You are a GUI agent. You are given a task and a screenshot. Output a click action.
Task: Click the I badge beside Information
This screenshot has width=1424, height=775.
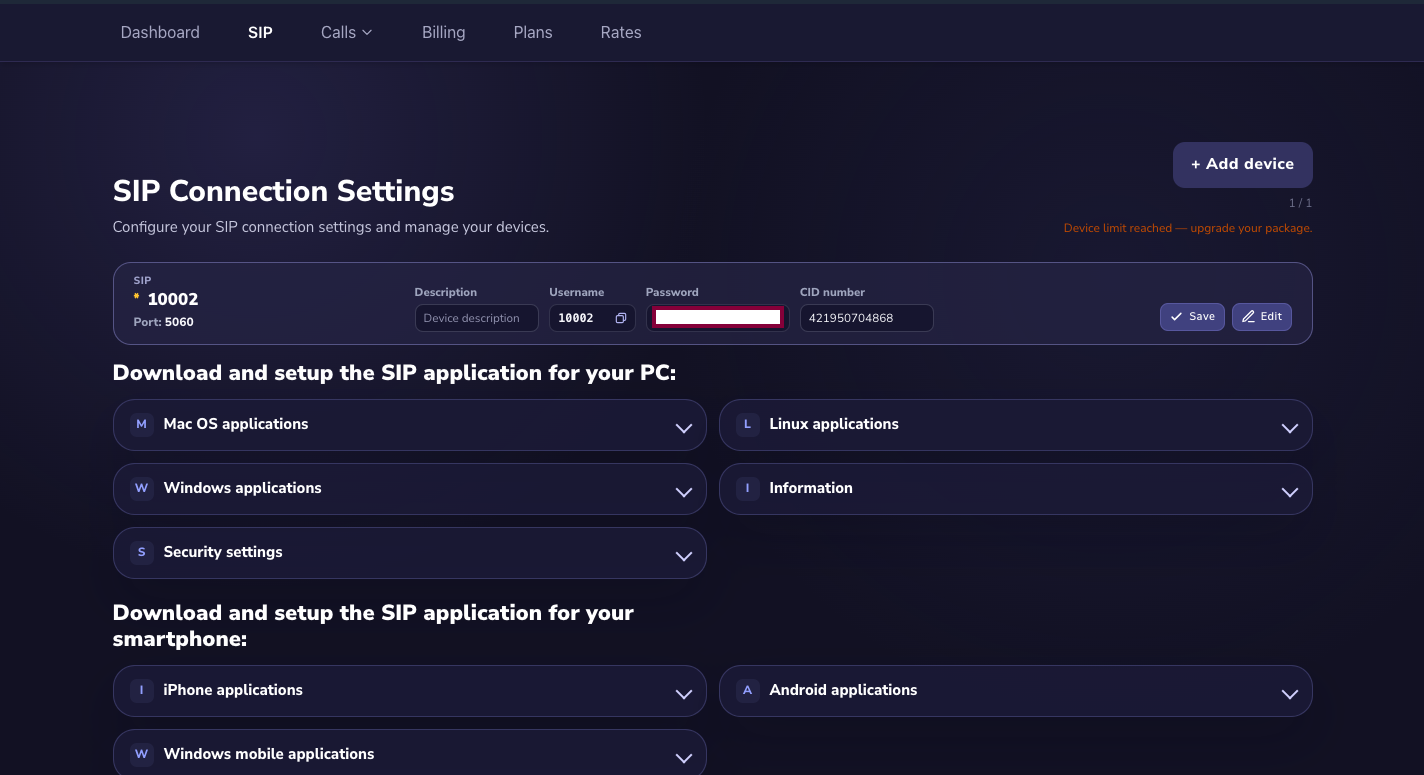[x=747, y=489]
